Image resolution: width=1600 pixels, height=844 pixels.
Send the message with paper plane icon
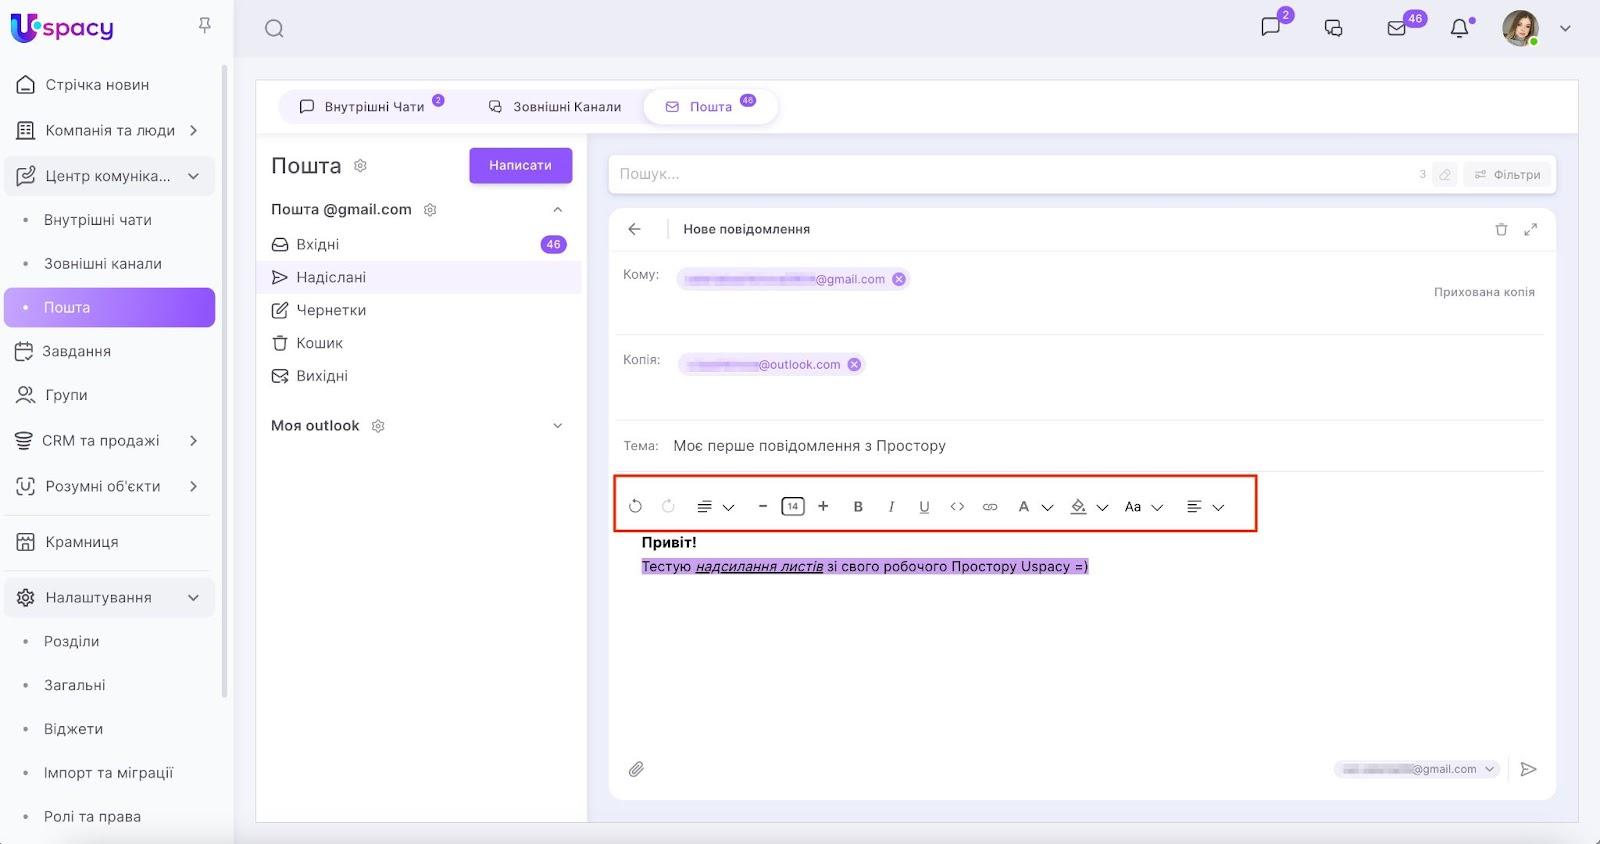1528,769
